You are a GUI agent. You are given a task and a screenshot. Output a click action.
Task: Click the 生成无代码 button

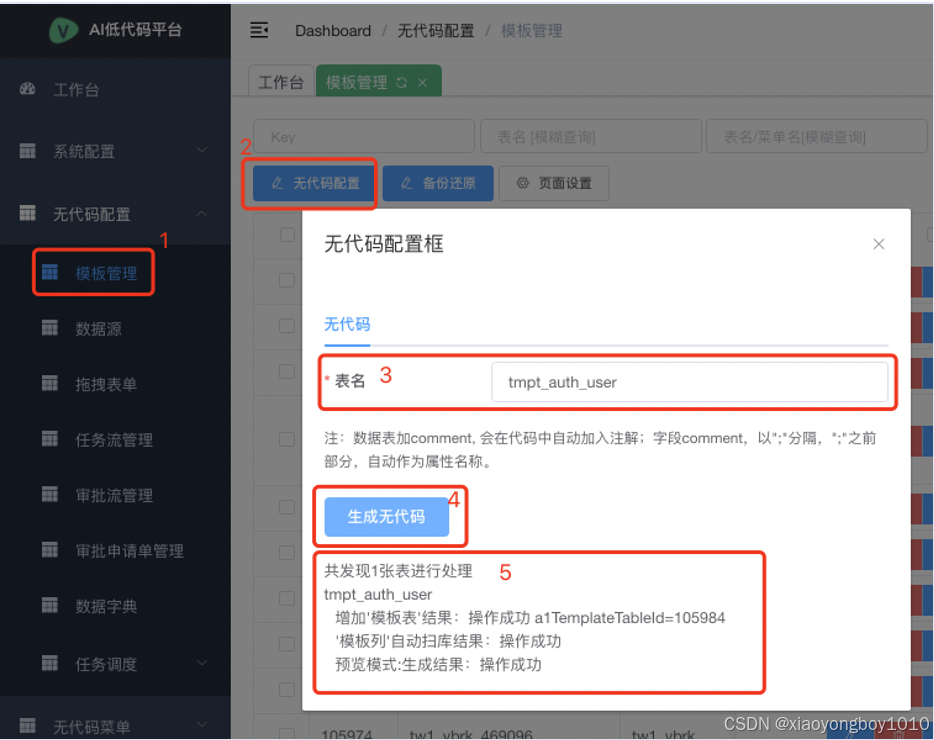387,517
